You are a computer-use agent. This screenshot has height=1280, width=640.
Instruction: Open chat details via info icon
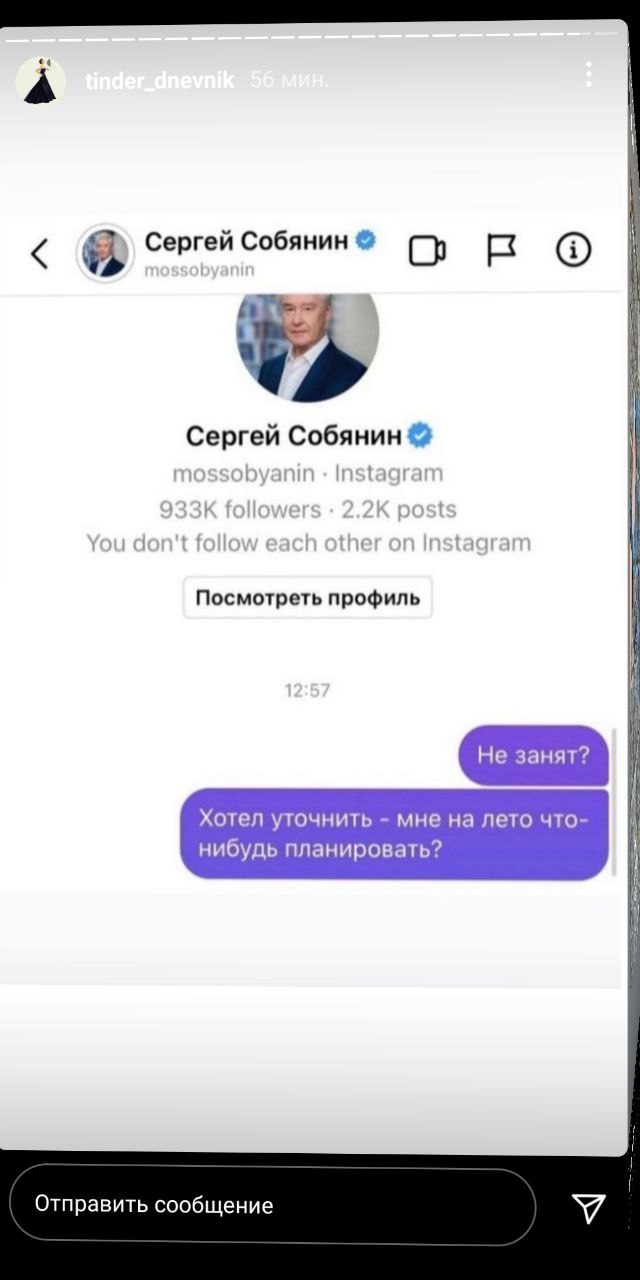point(574,250)
